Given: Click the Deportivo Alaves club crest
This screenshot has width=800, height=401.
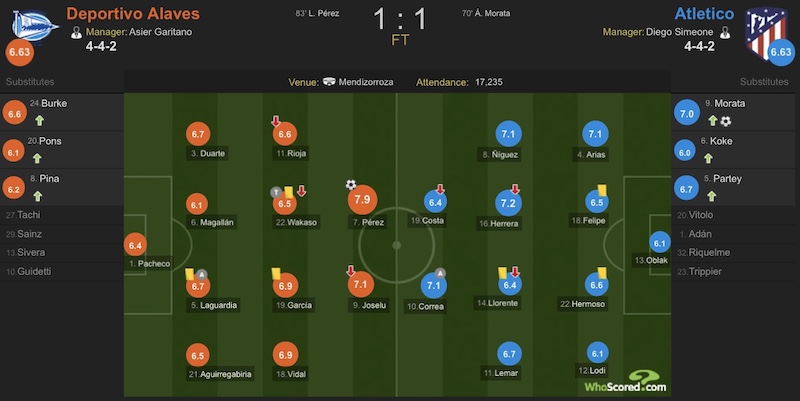Looking at the screenshot, I should tap(34, 26).
